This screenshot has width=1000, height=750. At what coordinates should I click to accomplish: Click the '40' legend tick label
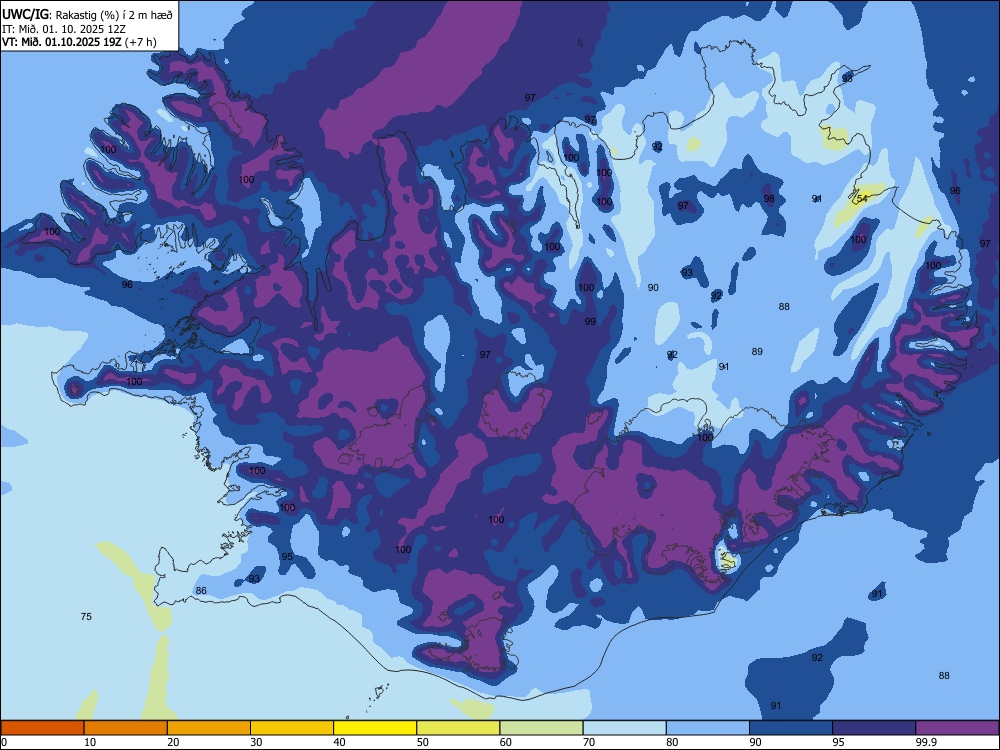point(339,742)
